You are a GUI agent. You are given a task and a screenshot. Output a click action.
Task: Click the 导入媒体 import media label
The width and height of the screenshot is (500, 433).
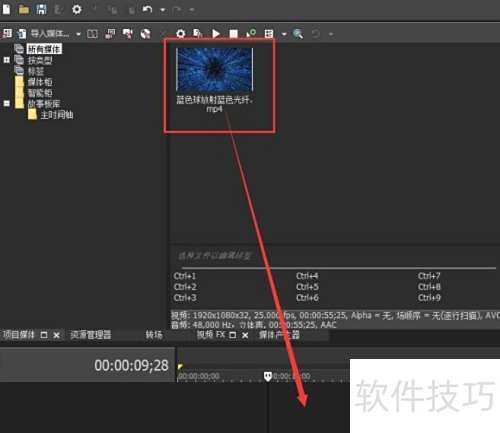[50, 34]
